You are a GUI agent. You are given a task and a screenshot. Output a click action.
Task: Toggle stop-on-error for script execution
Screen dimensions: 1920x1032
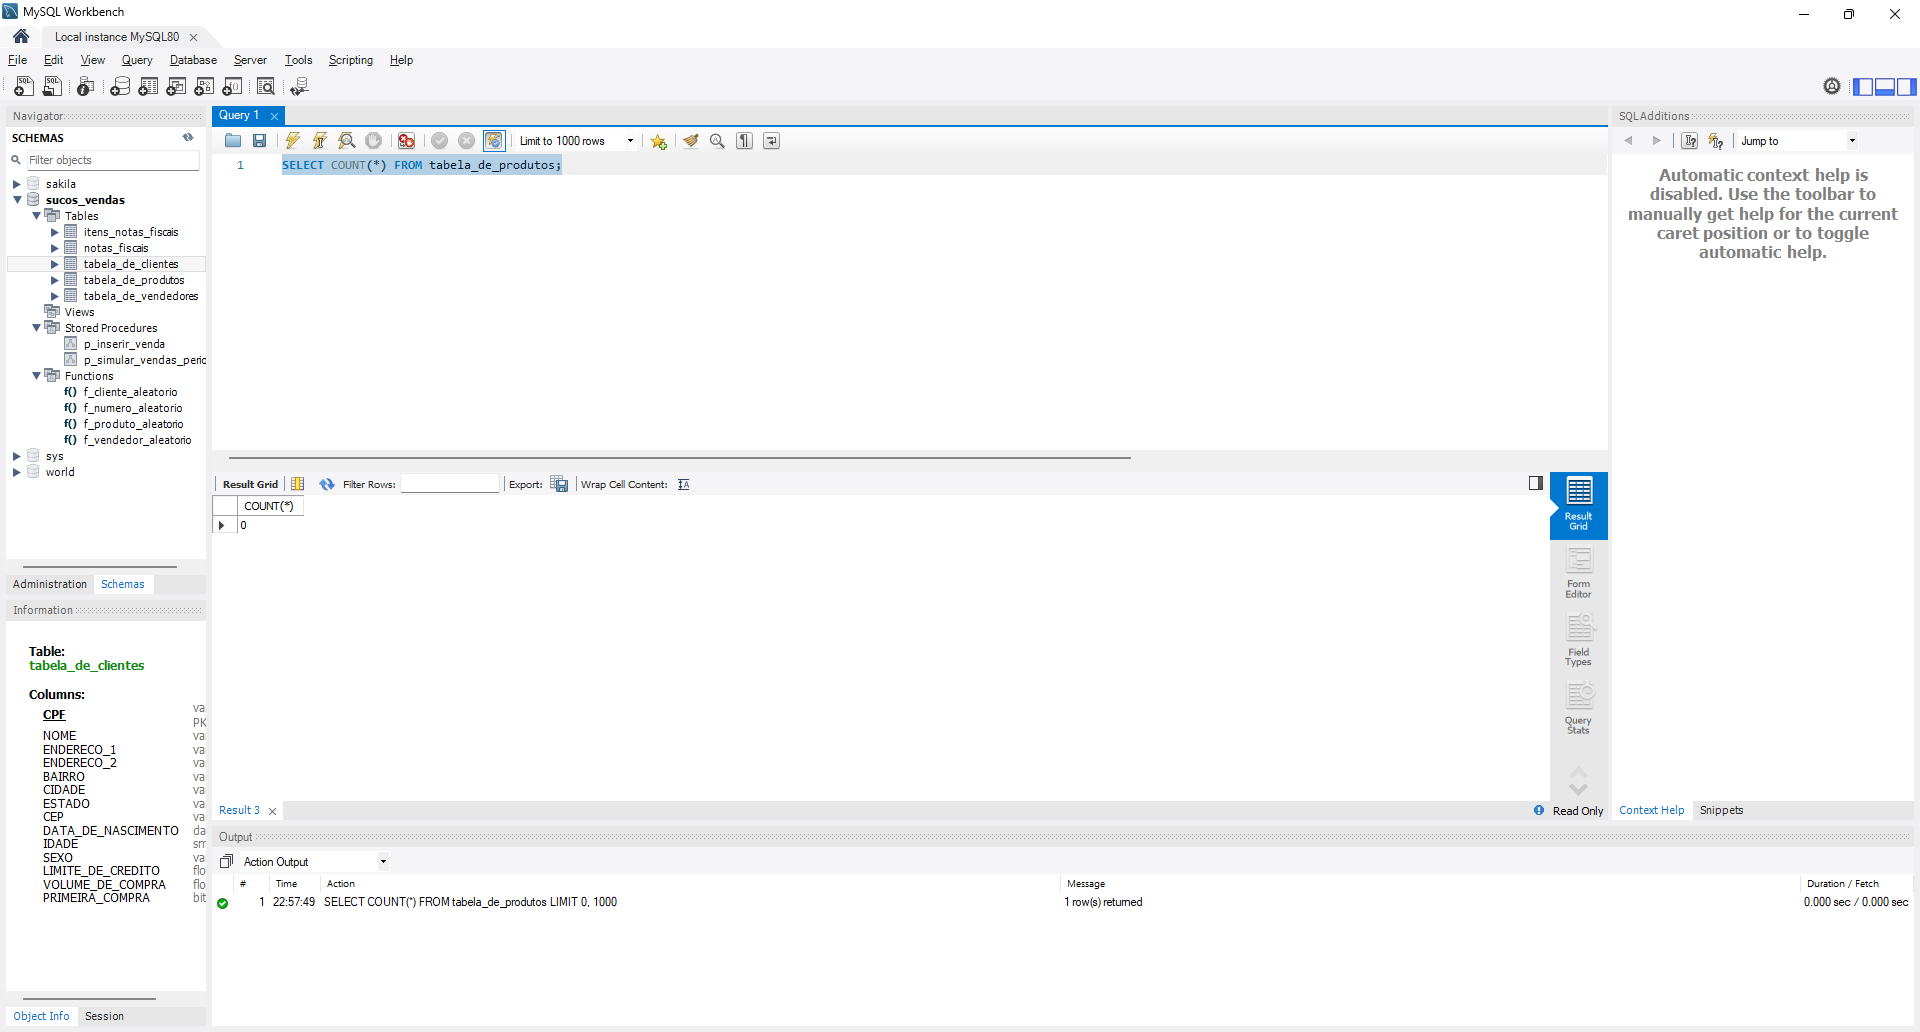click(407, 141)
